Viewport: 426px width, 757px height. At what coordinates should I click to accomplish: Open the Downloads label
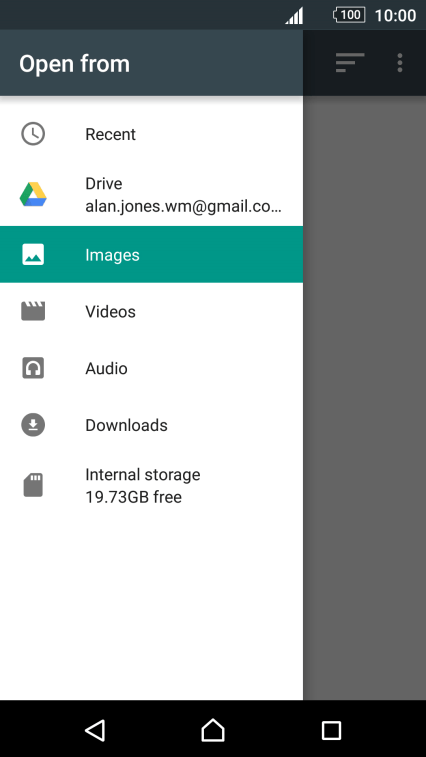[x=127, y=425]
